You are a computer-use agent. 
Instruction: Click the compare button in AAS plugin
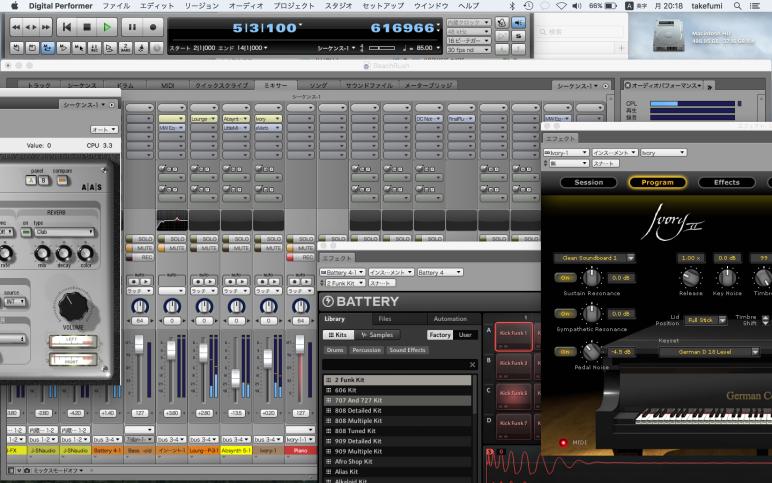62,180
